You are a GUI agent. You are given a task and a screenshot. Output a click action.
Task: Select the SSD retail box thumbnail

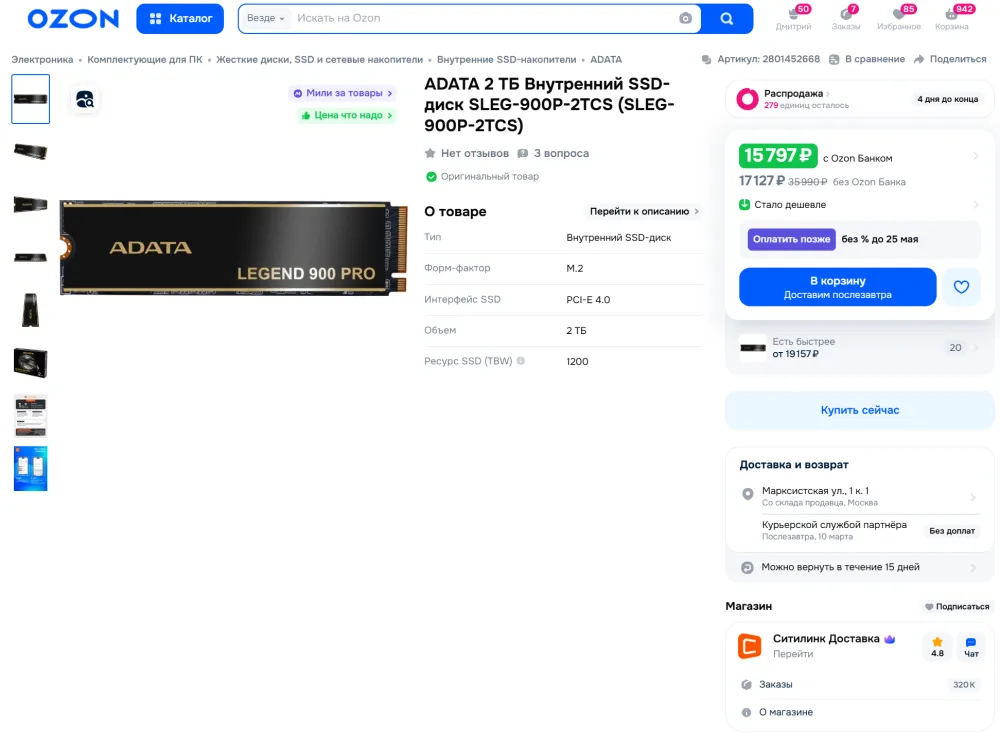point(31,363)
